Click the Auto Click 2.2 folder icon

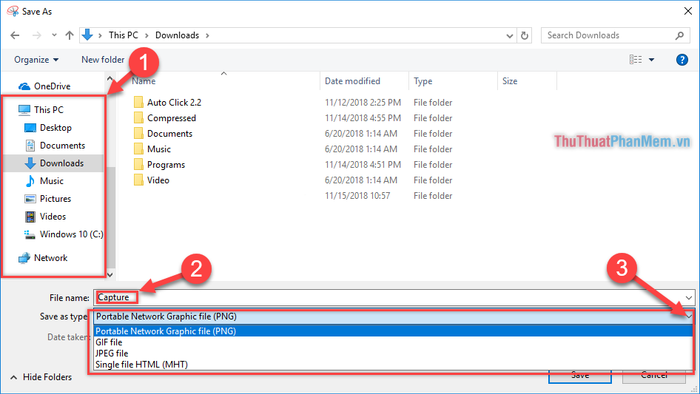pos(138,102)
